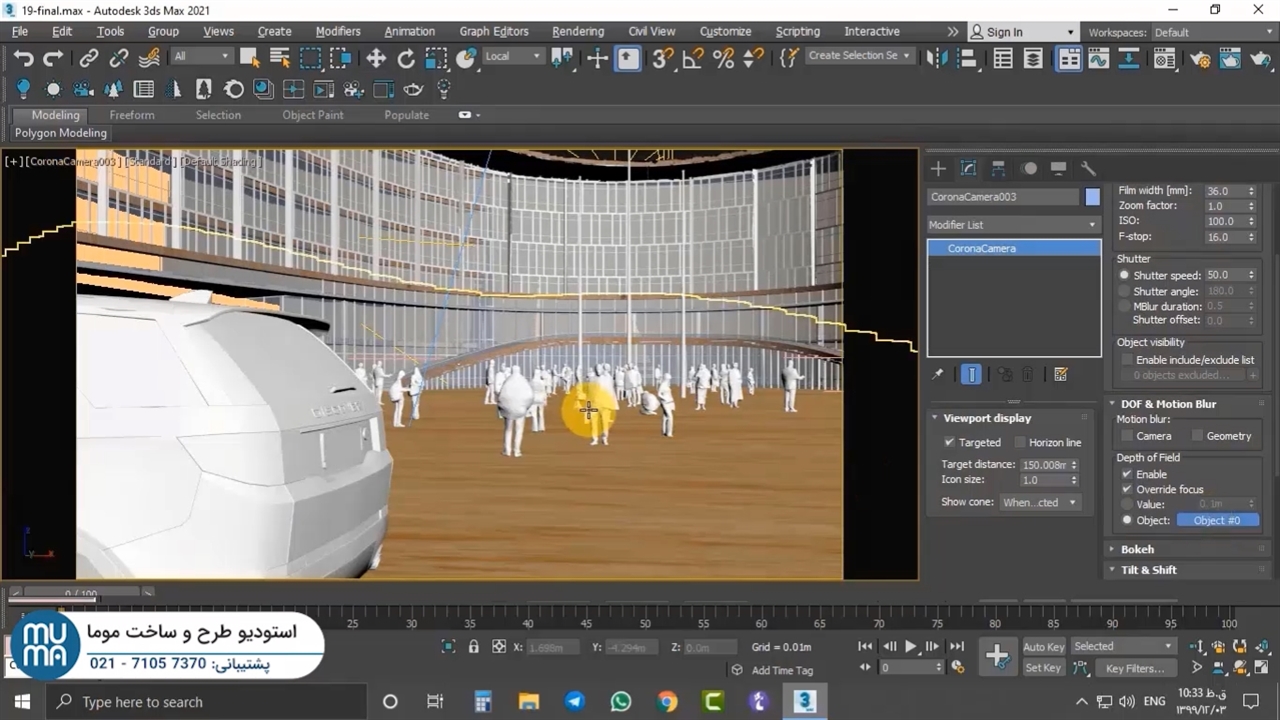
Task: Activate the Rotate tool
Action: (x=406, y=58)
